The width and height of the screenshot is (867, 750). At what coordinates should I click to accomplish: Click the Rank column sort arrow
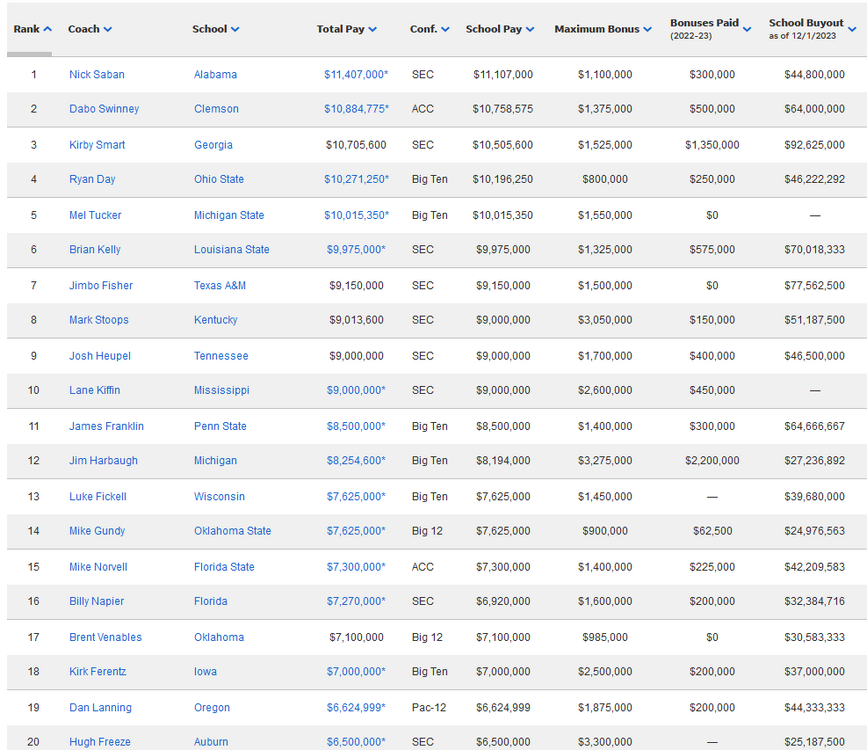pos(48,30)
